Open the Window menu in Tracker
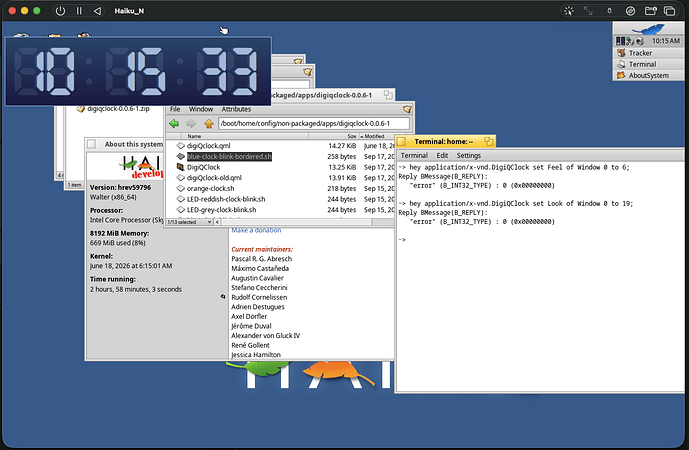689x450 pixels. (201, 109)
